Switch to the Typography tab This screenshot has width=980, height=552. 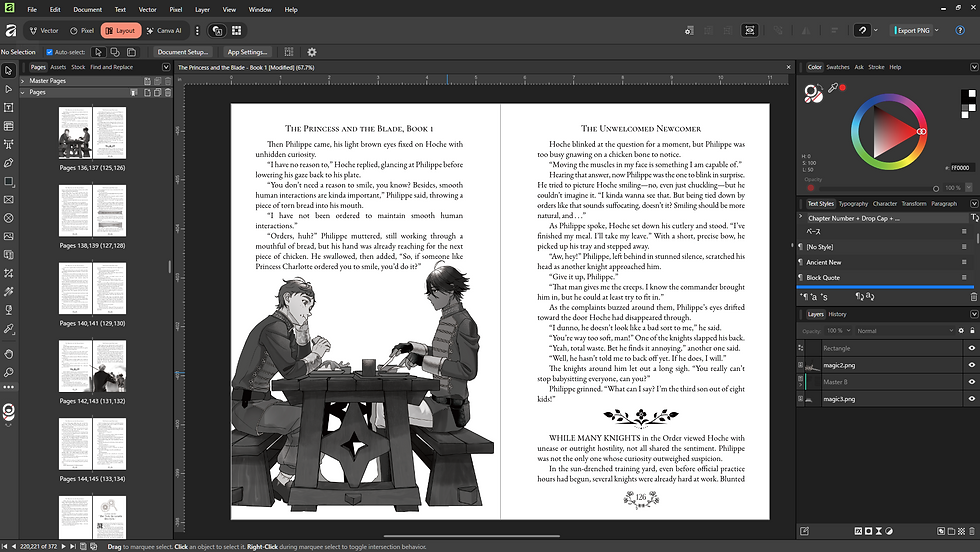(x=853, y=204)
